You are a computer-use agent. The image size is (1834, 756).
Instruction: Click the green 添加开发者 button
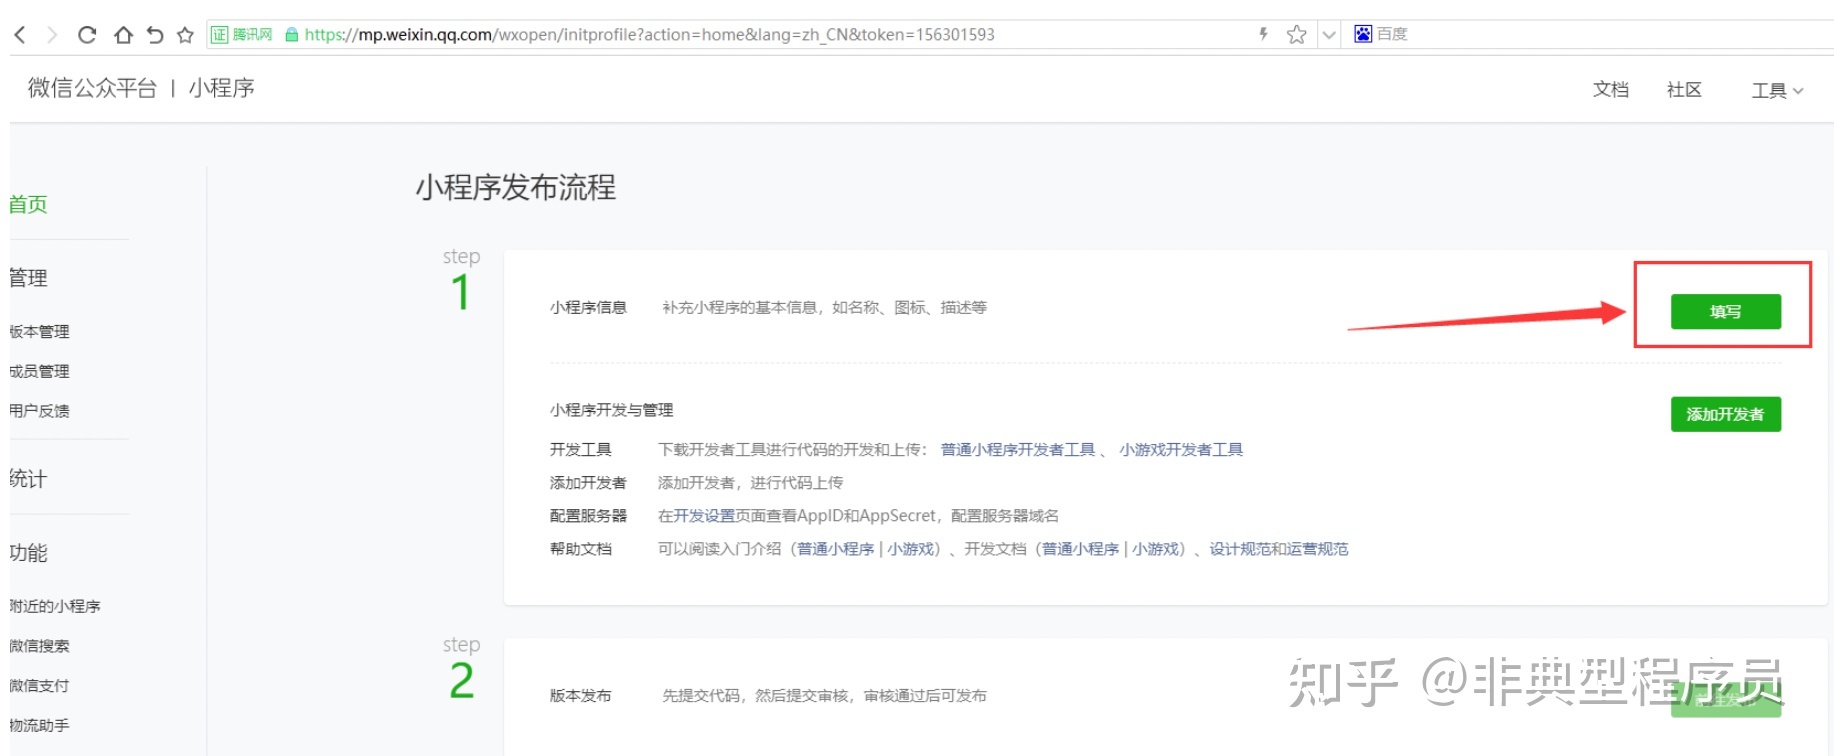pyautogui.click(x=1725, y=414)
